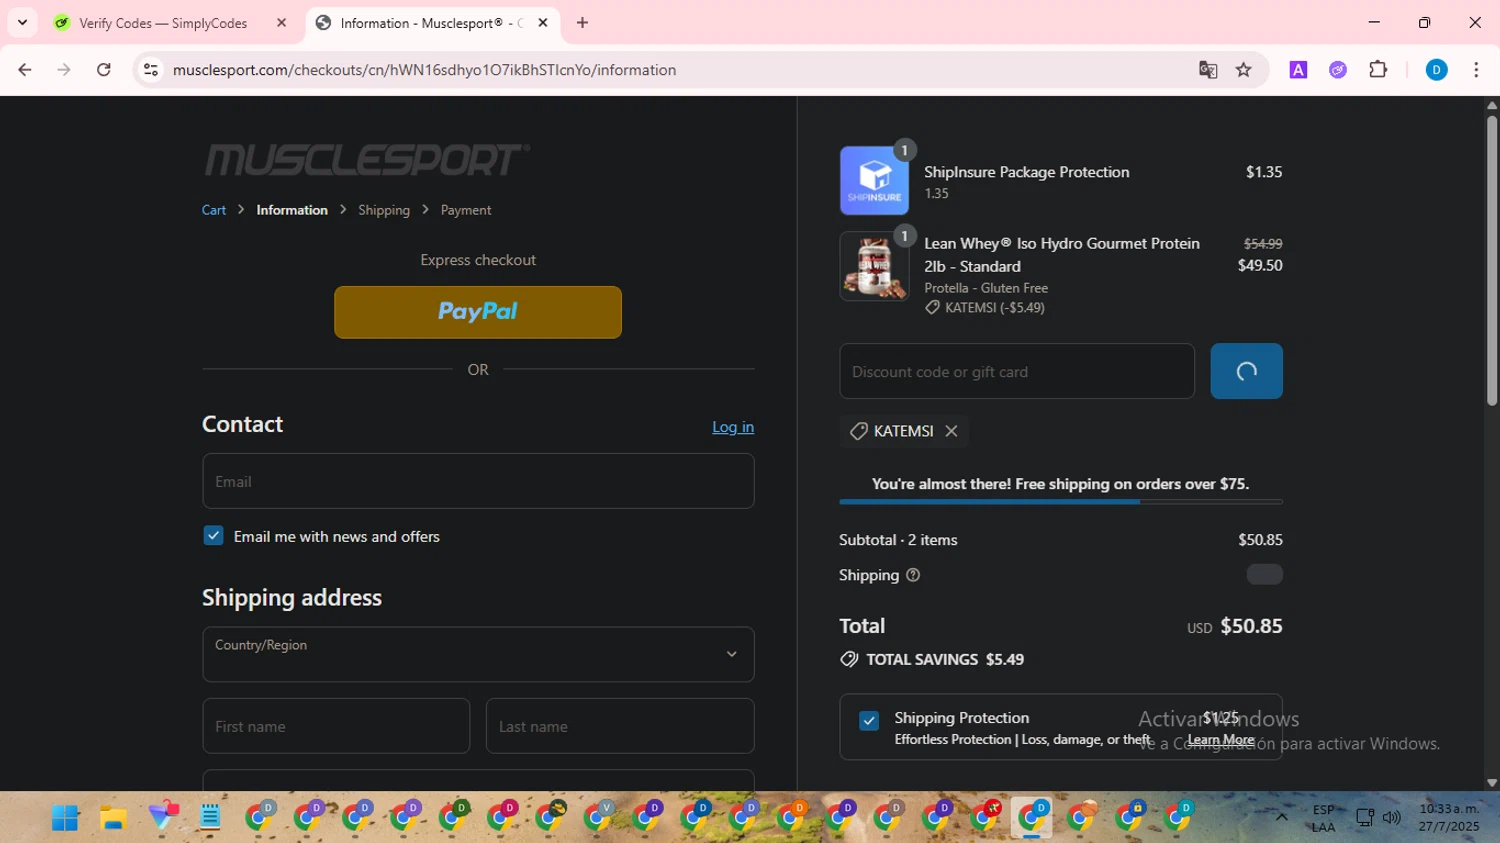Focus the Email input field
Screen dimensions: 1500x843
[478, 481]
